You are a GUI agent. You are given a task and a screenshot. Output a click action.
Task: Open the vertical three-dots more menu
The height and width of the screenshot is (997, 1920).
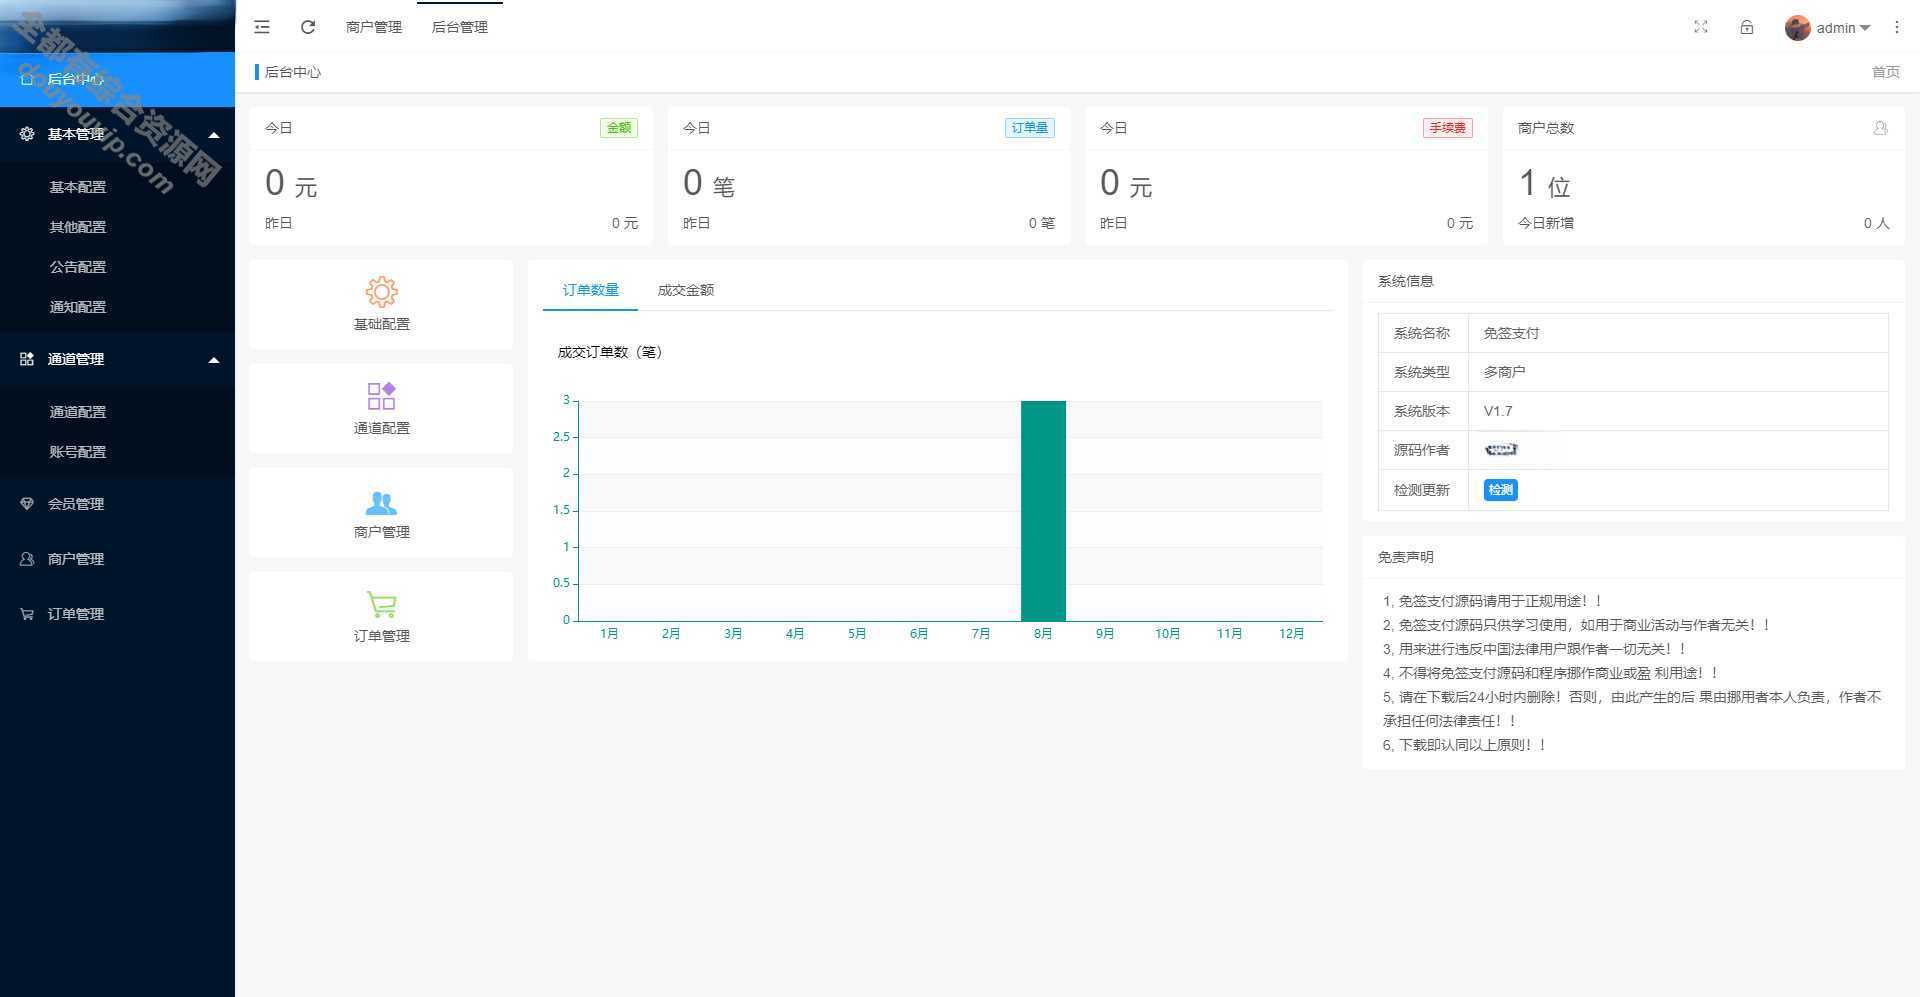[x=1897, y=27]
